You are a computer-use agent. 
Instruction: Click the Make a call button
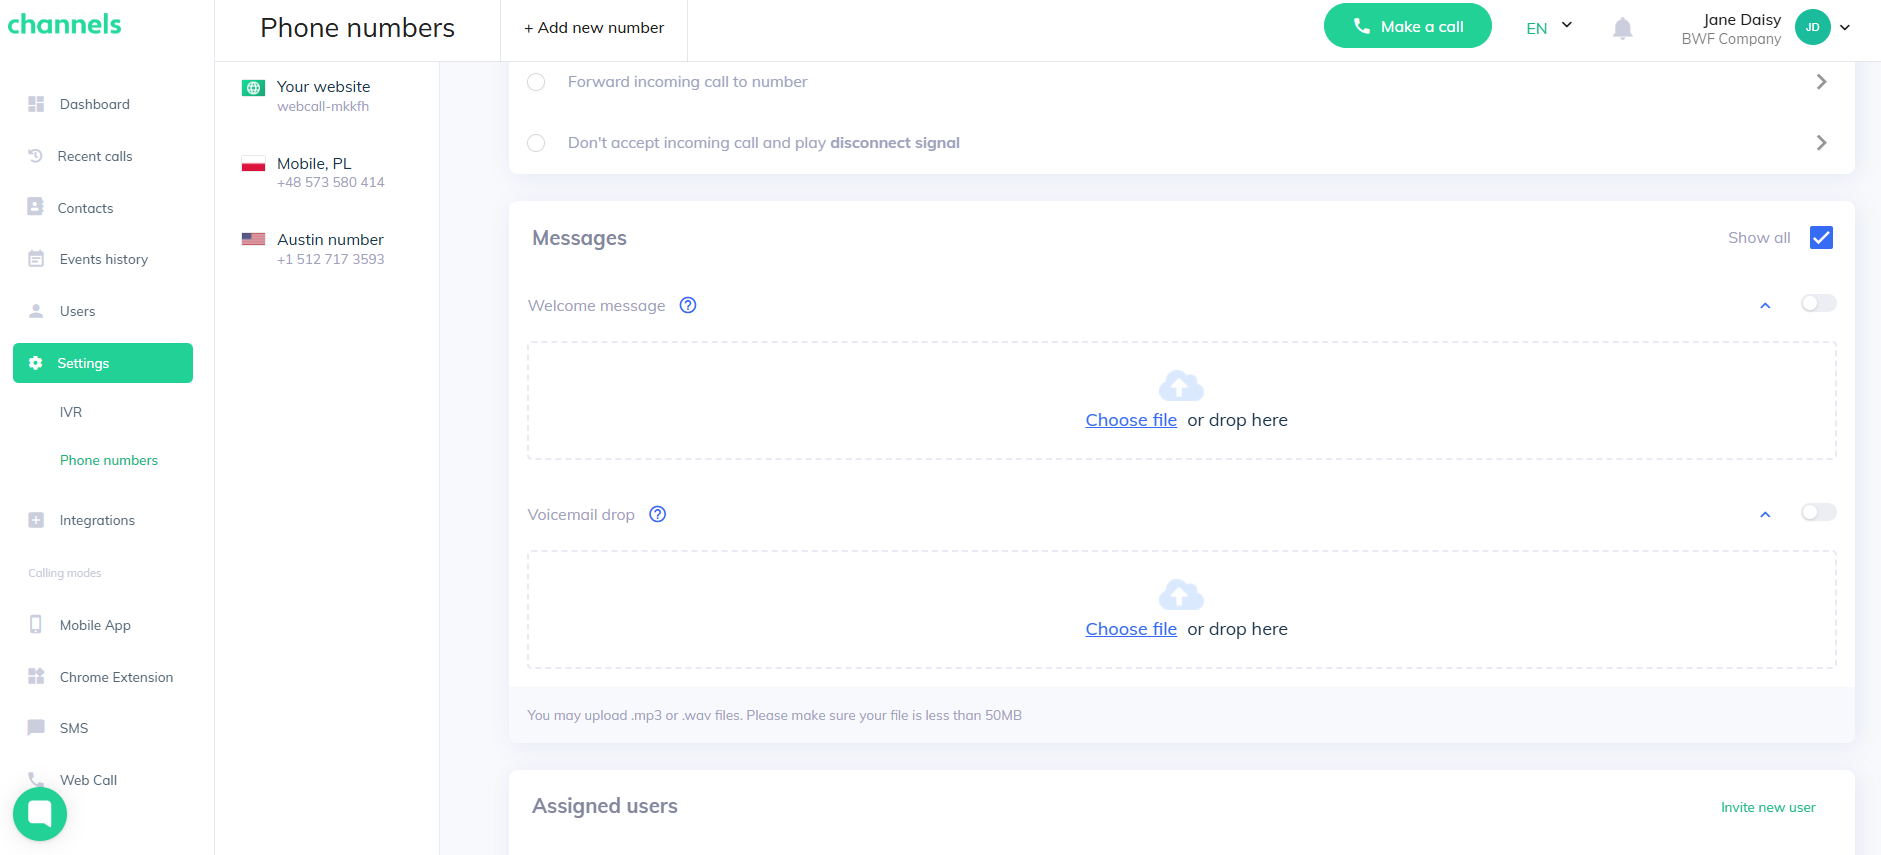tap(1407, 27)
